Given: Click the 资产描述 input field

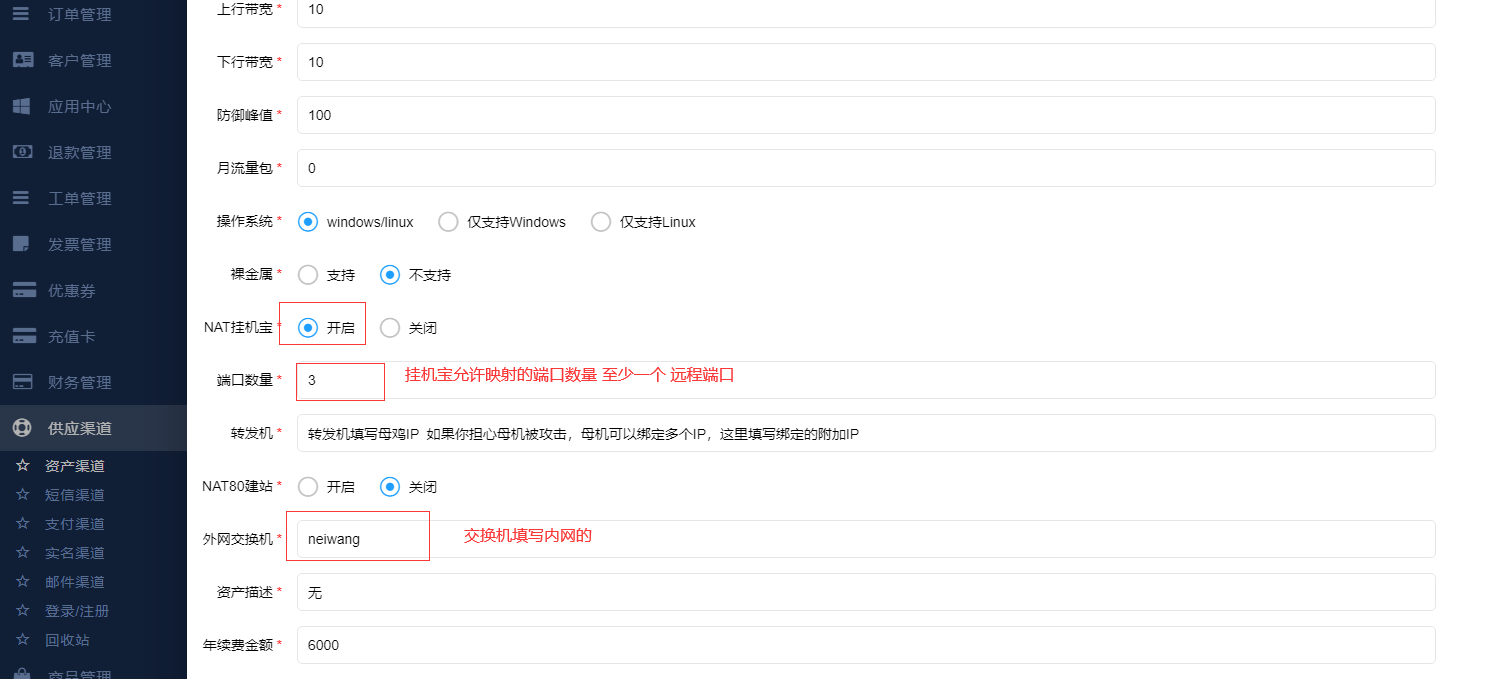Looking at the screenshot, I should click(866, 592).
